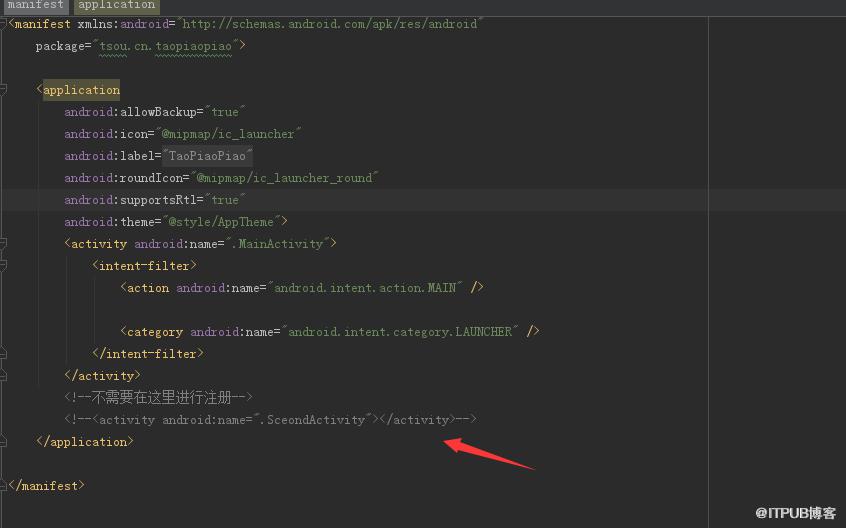Click fold marker beside closing manifest tag

coord(3,485)
